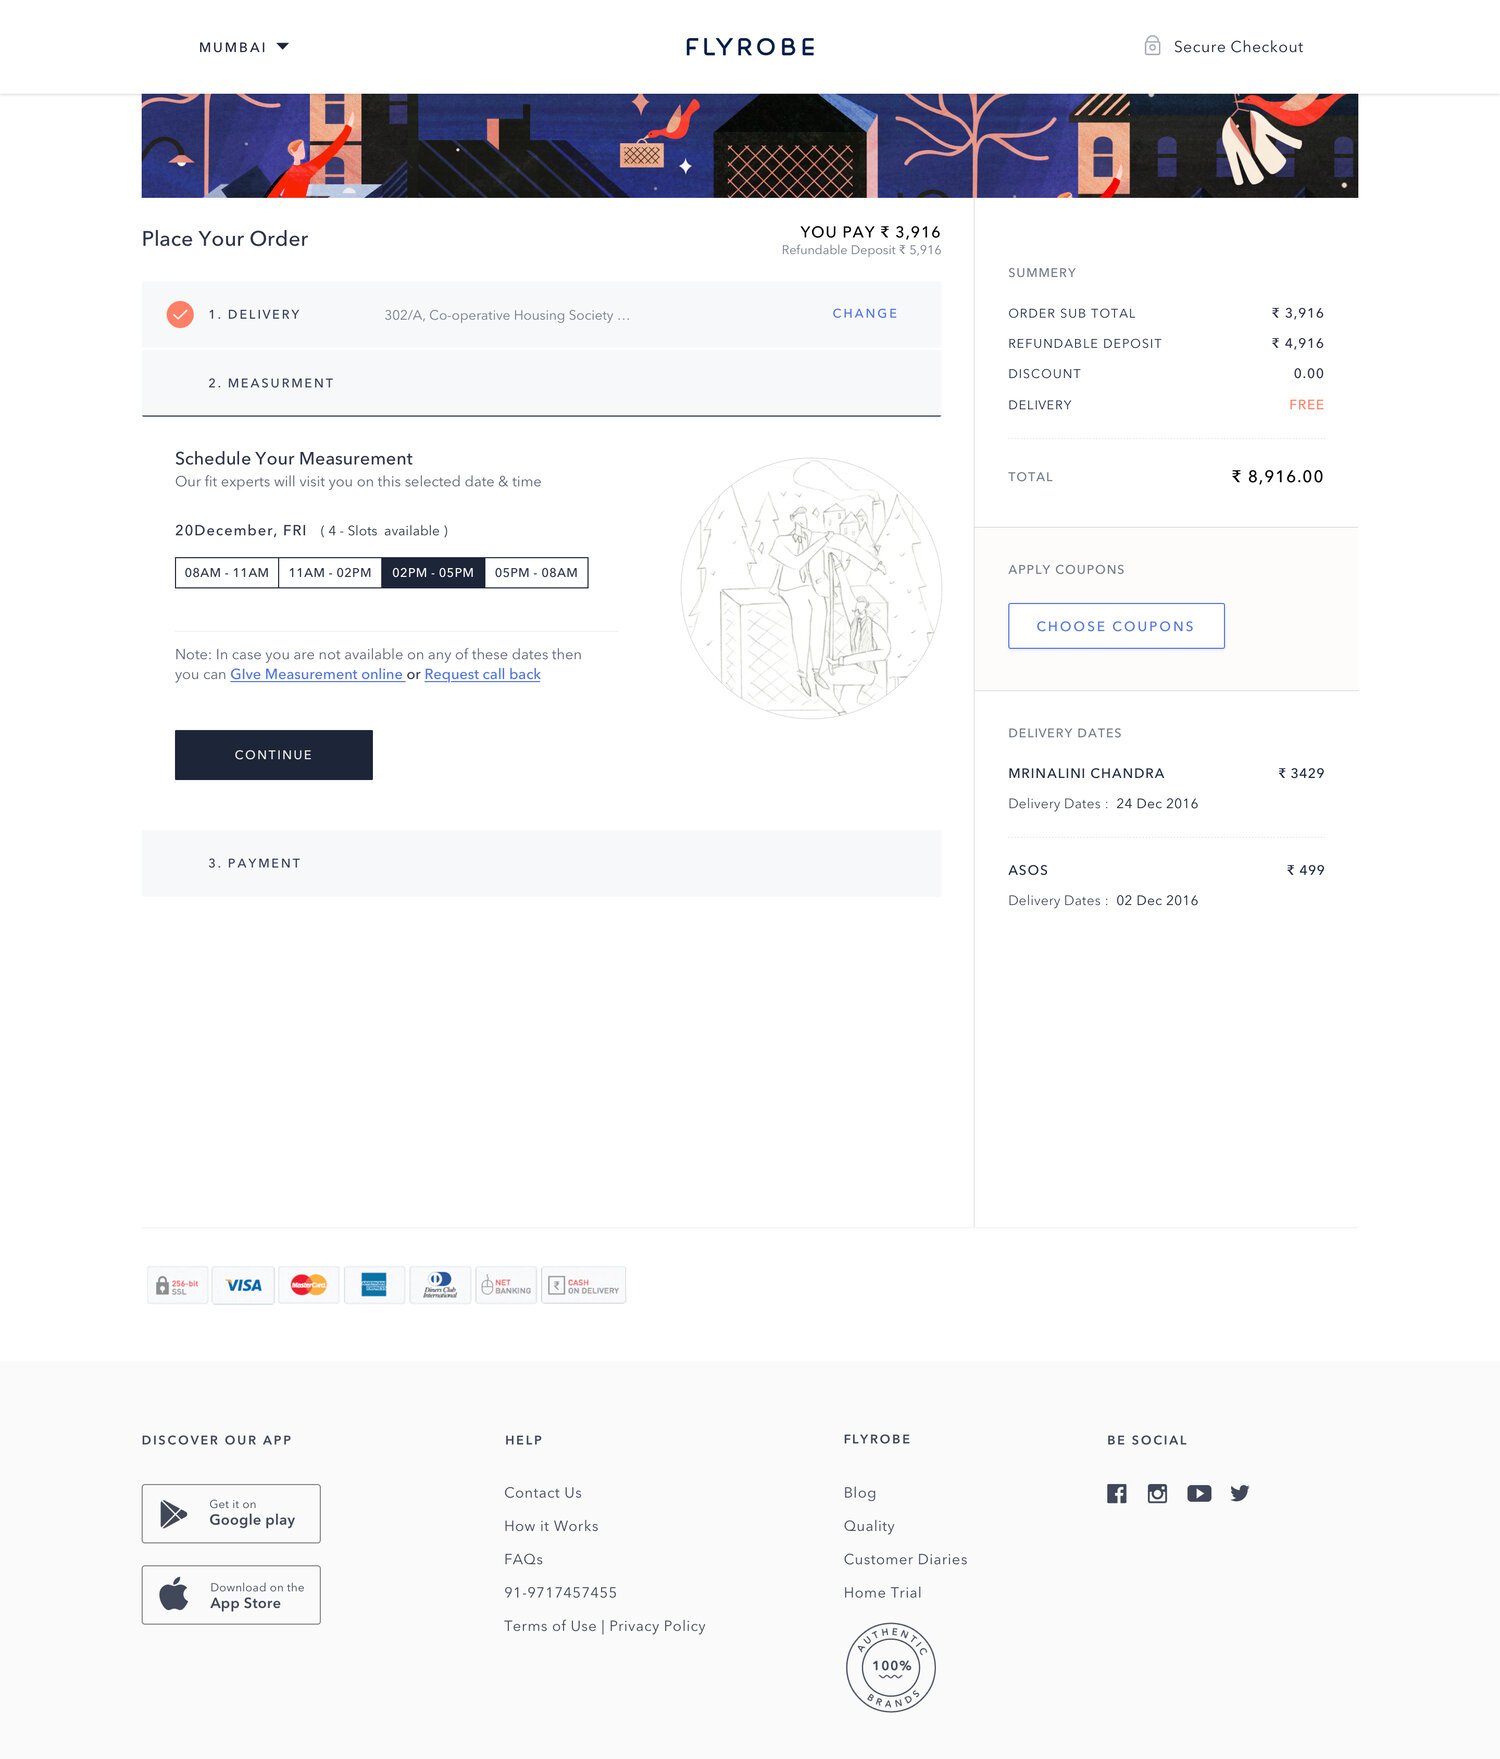Expand the 3. Payment section
Screen dimensions: 1500x1759
pyautogui.click(x=541, y=863)
